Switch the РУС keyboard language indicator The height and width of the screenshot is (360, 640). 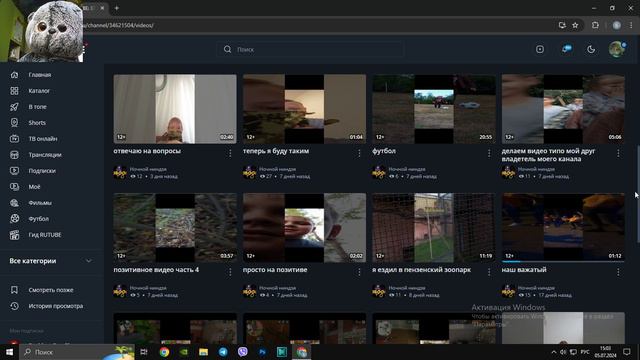point(585,352)
